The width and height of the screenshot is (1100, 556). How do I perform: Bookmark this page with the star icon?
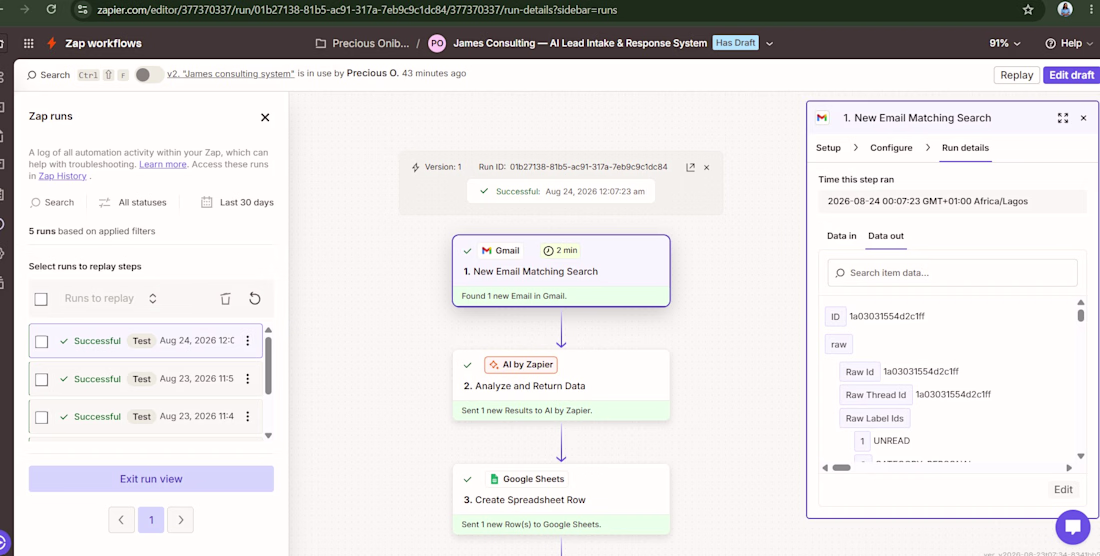click(1028, 10)
